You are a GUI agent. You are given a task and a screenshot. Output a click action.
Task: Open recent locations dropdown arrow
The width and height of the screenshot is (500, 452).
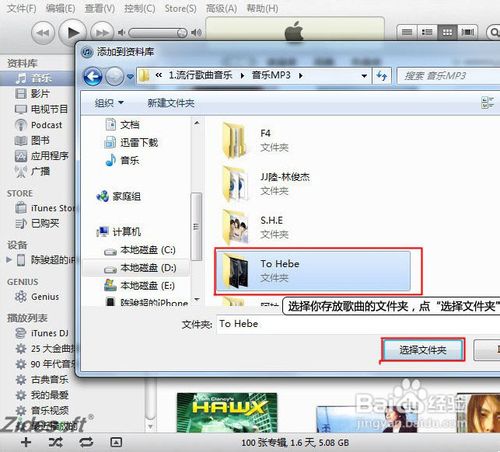pos(130,77)
